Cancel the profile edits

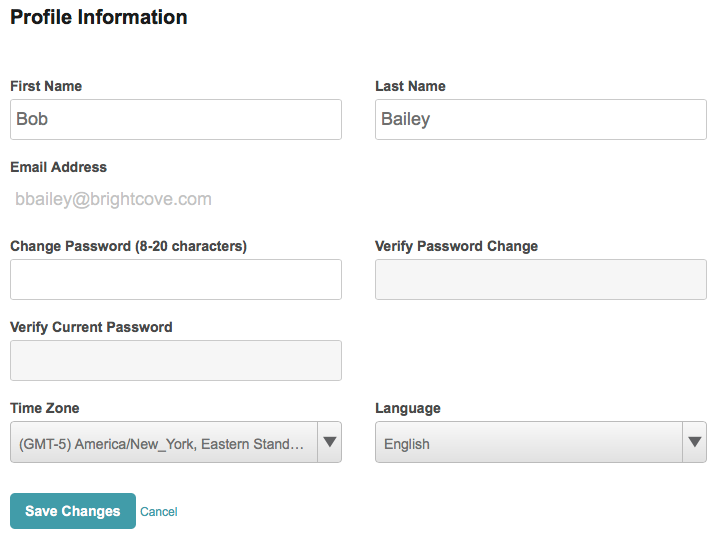click(158, 512)
